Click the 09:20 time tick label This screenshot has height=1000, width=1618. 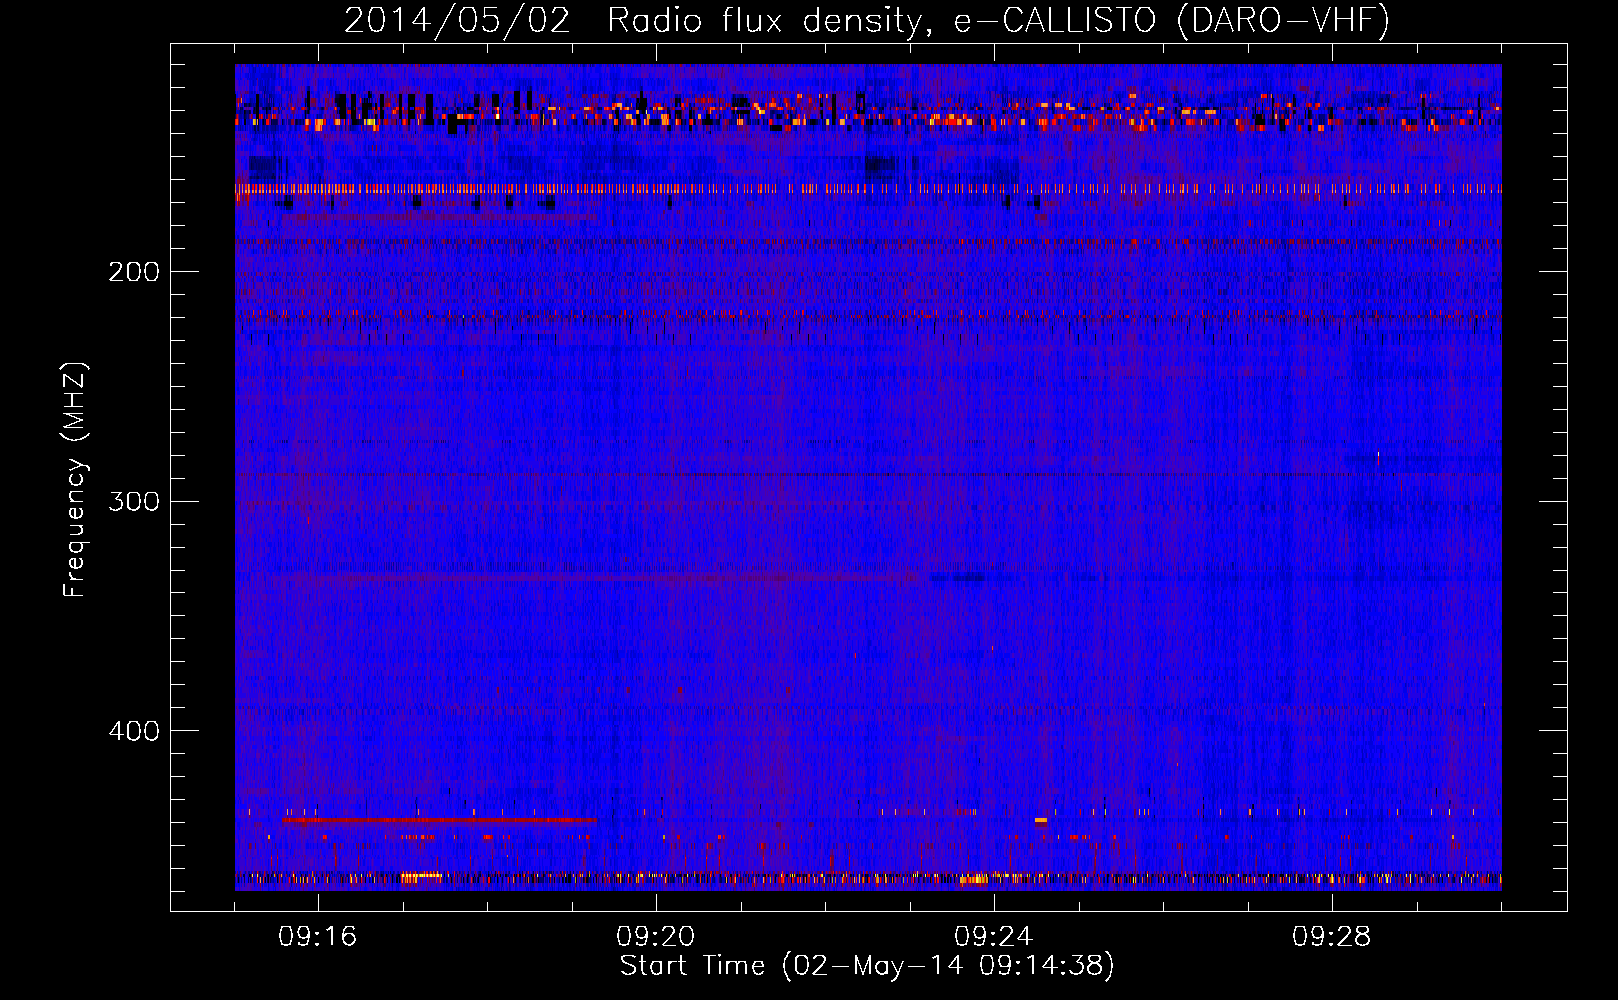[656, 937]
